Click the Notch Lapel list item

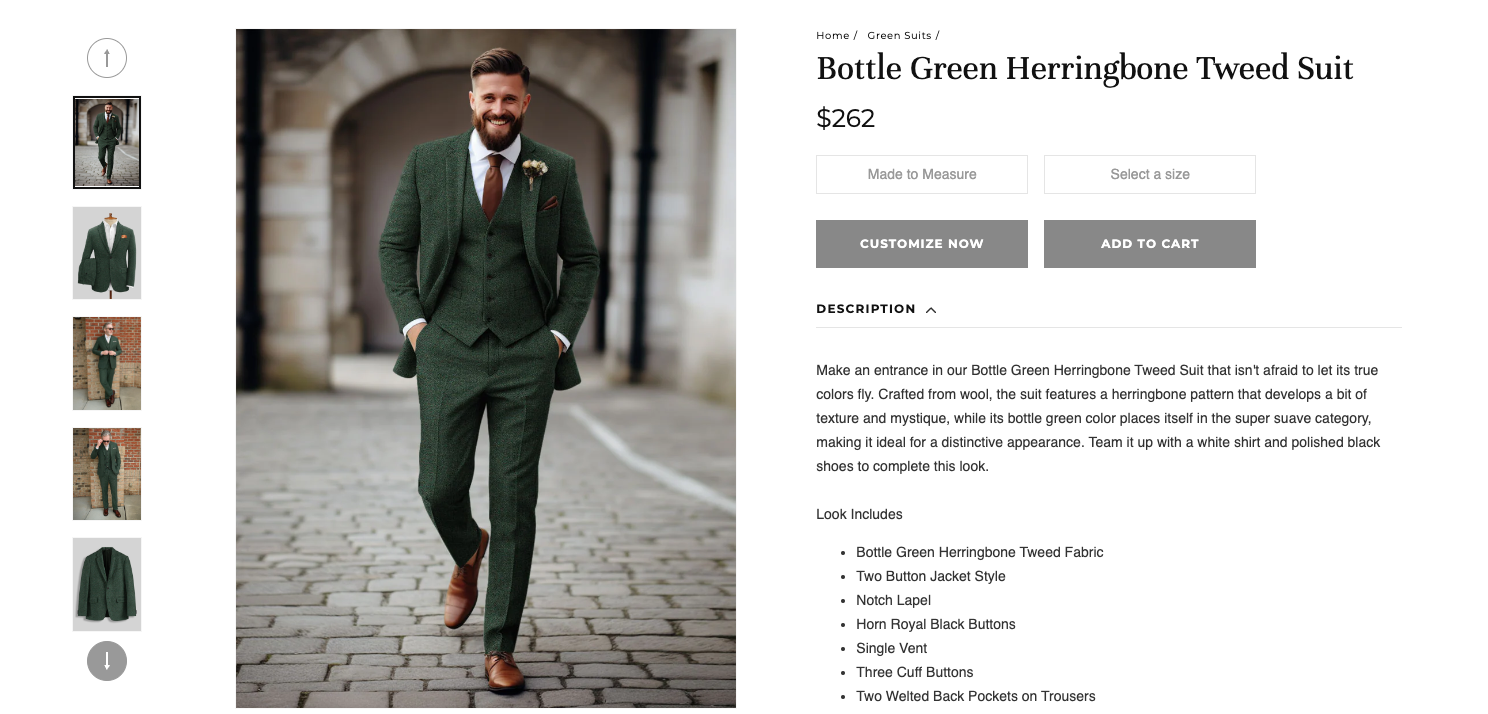(893, 600)
